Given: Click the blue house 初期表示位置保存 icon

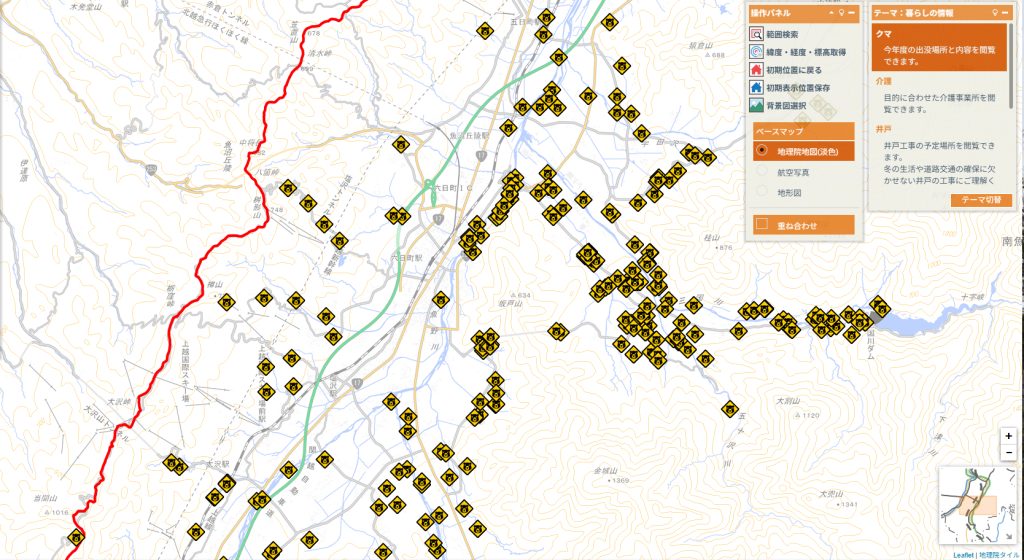Looking at the screenshot, I should 758,88.
